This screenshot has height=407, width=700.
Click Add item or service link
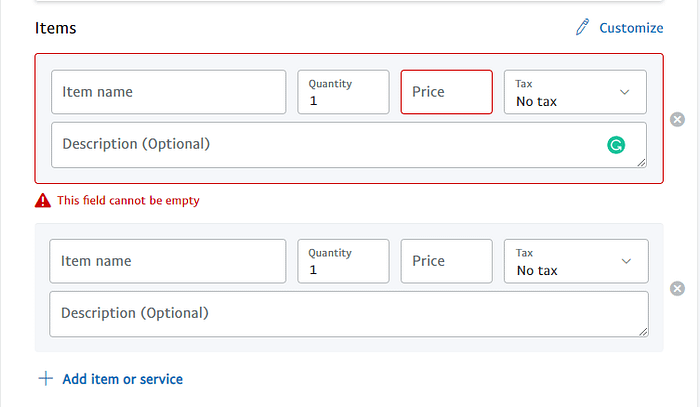pos(122,379)
